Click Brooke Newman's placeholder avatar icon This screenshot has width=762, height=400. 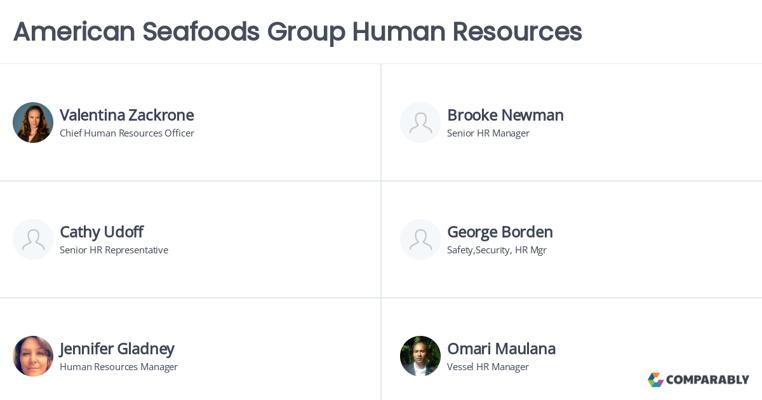(x=420, y=122)
